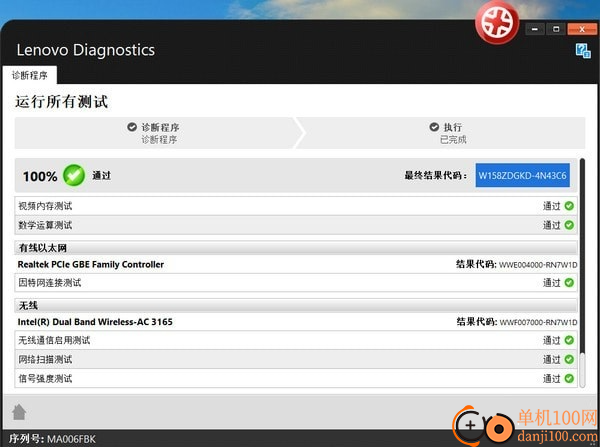Click the 诊断程序 wizard step
The height and width of the screenshot is (447, 601).
(x=155, y=133)
